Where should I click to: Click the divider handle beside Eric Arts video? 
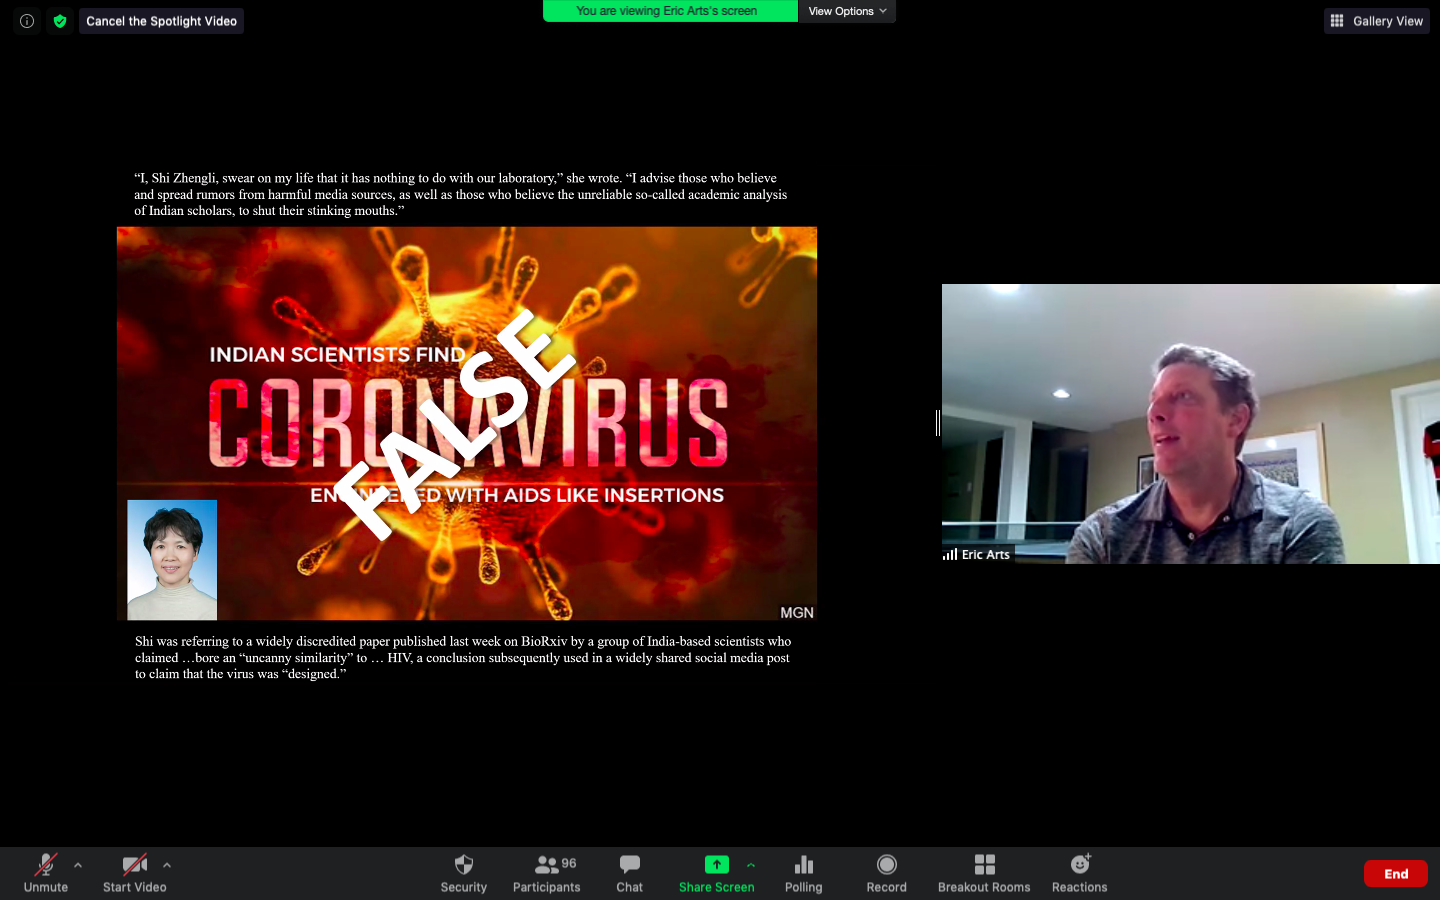(937, 423)
